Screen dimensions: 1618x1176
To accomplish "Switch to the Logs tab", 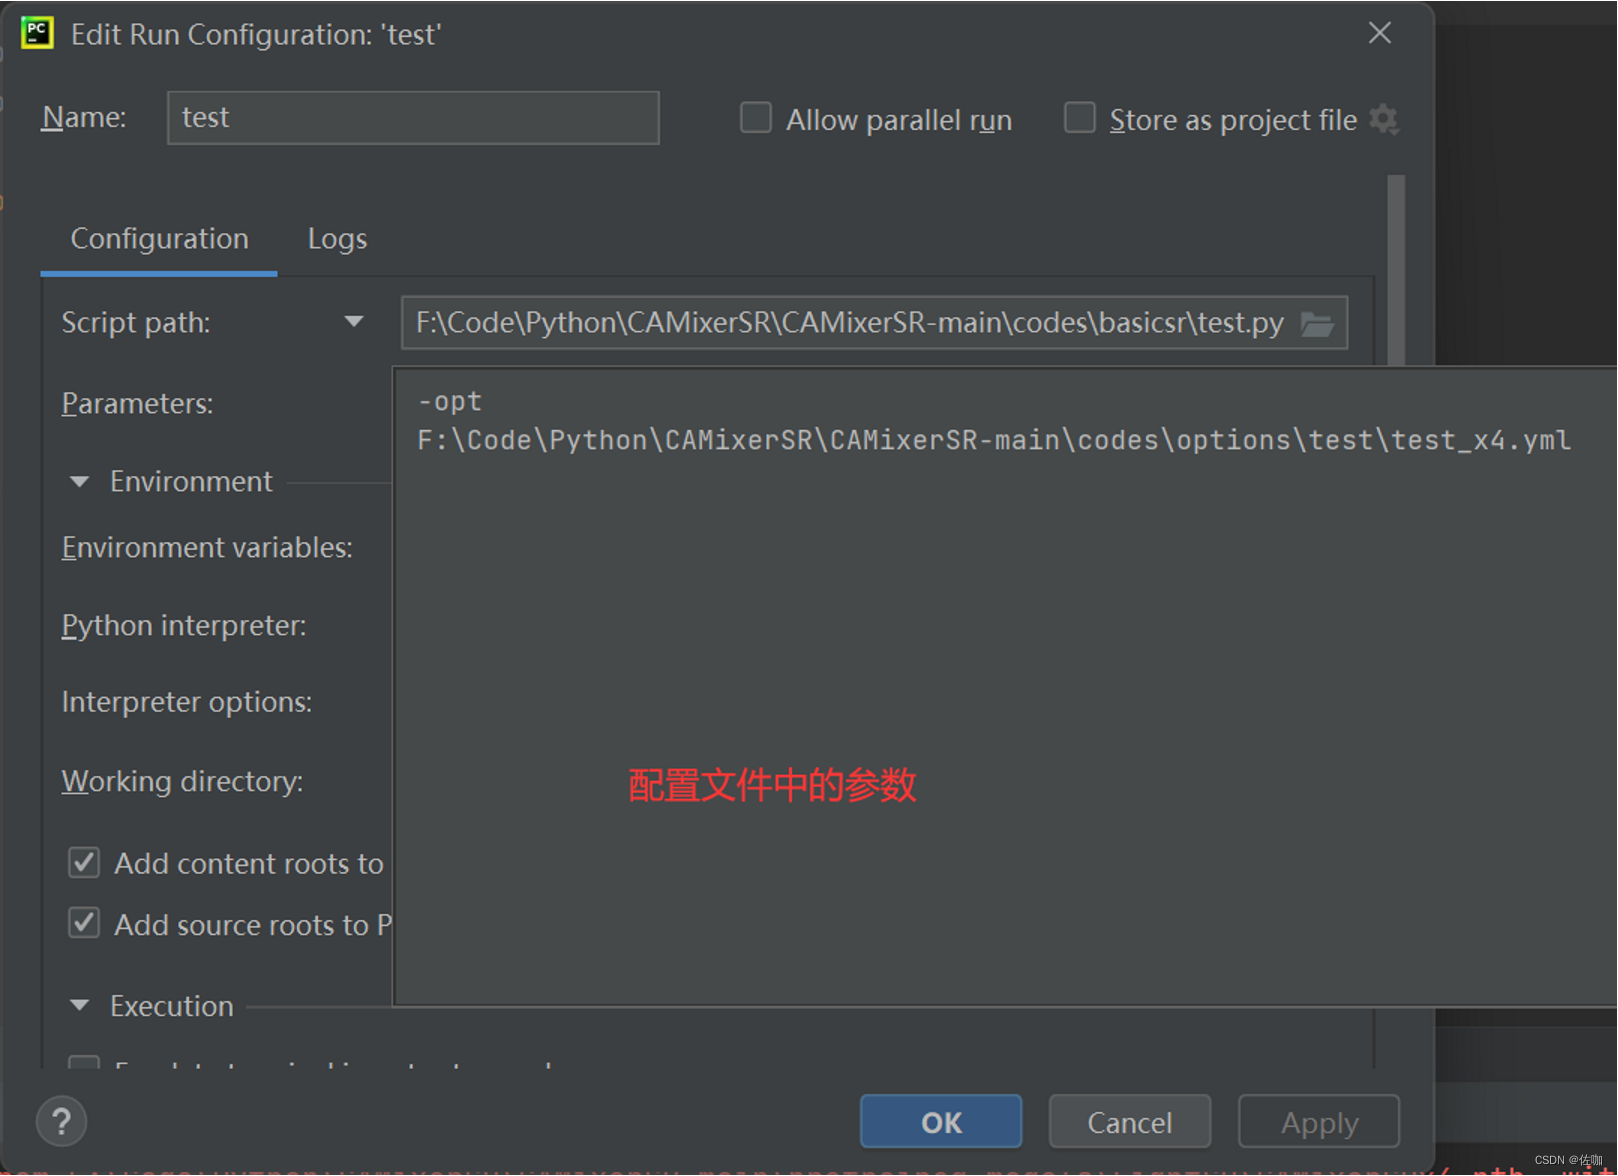I will pyautogui.click(x=337, y=238).
